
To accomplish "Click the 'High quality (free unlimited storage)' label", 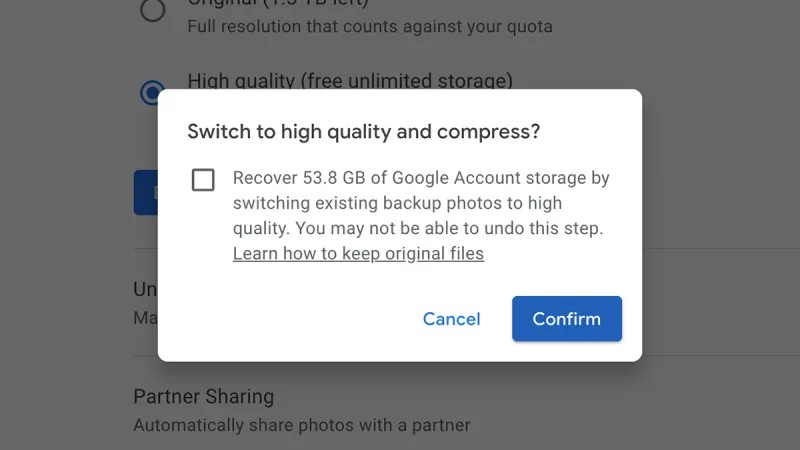I will pyautogui.click(x=350, y=82).
